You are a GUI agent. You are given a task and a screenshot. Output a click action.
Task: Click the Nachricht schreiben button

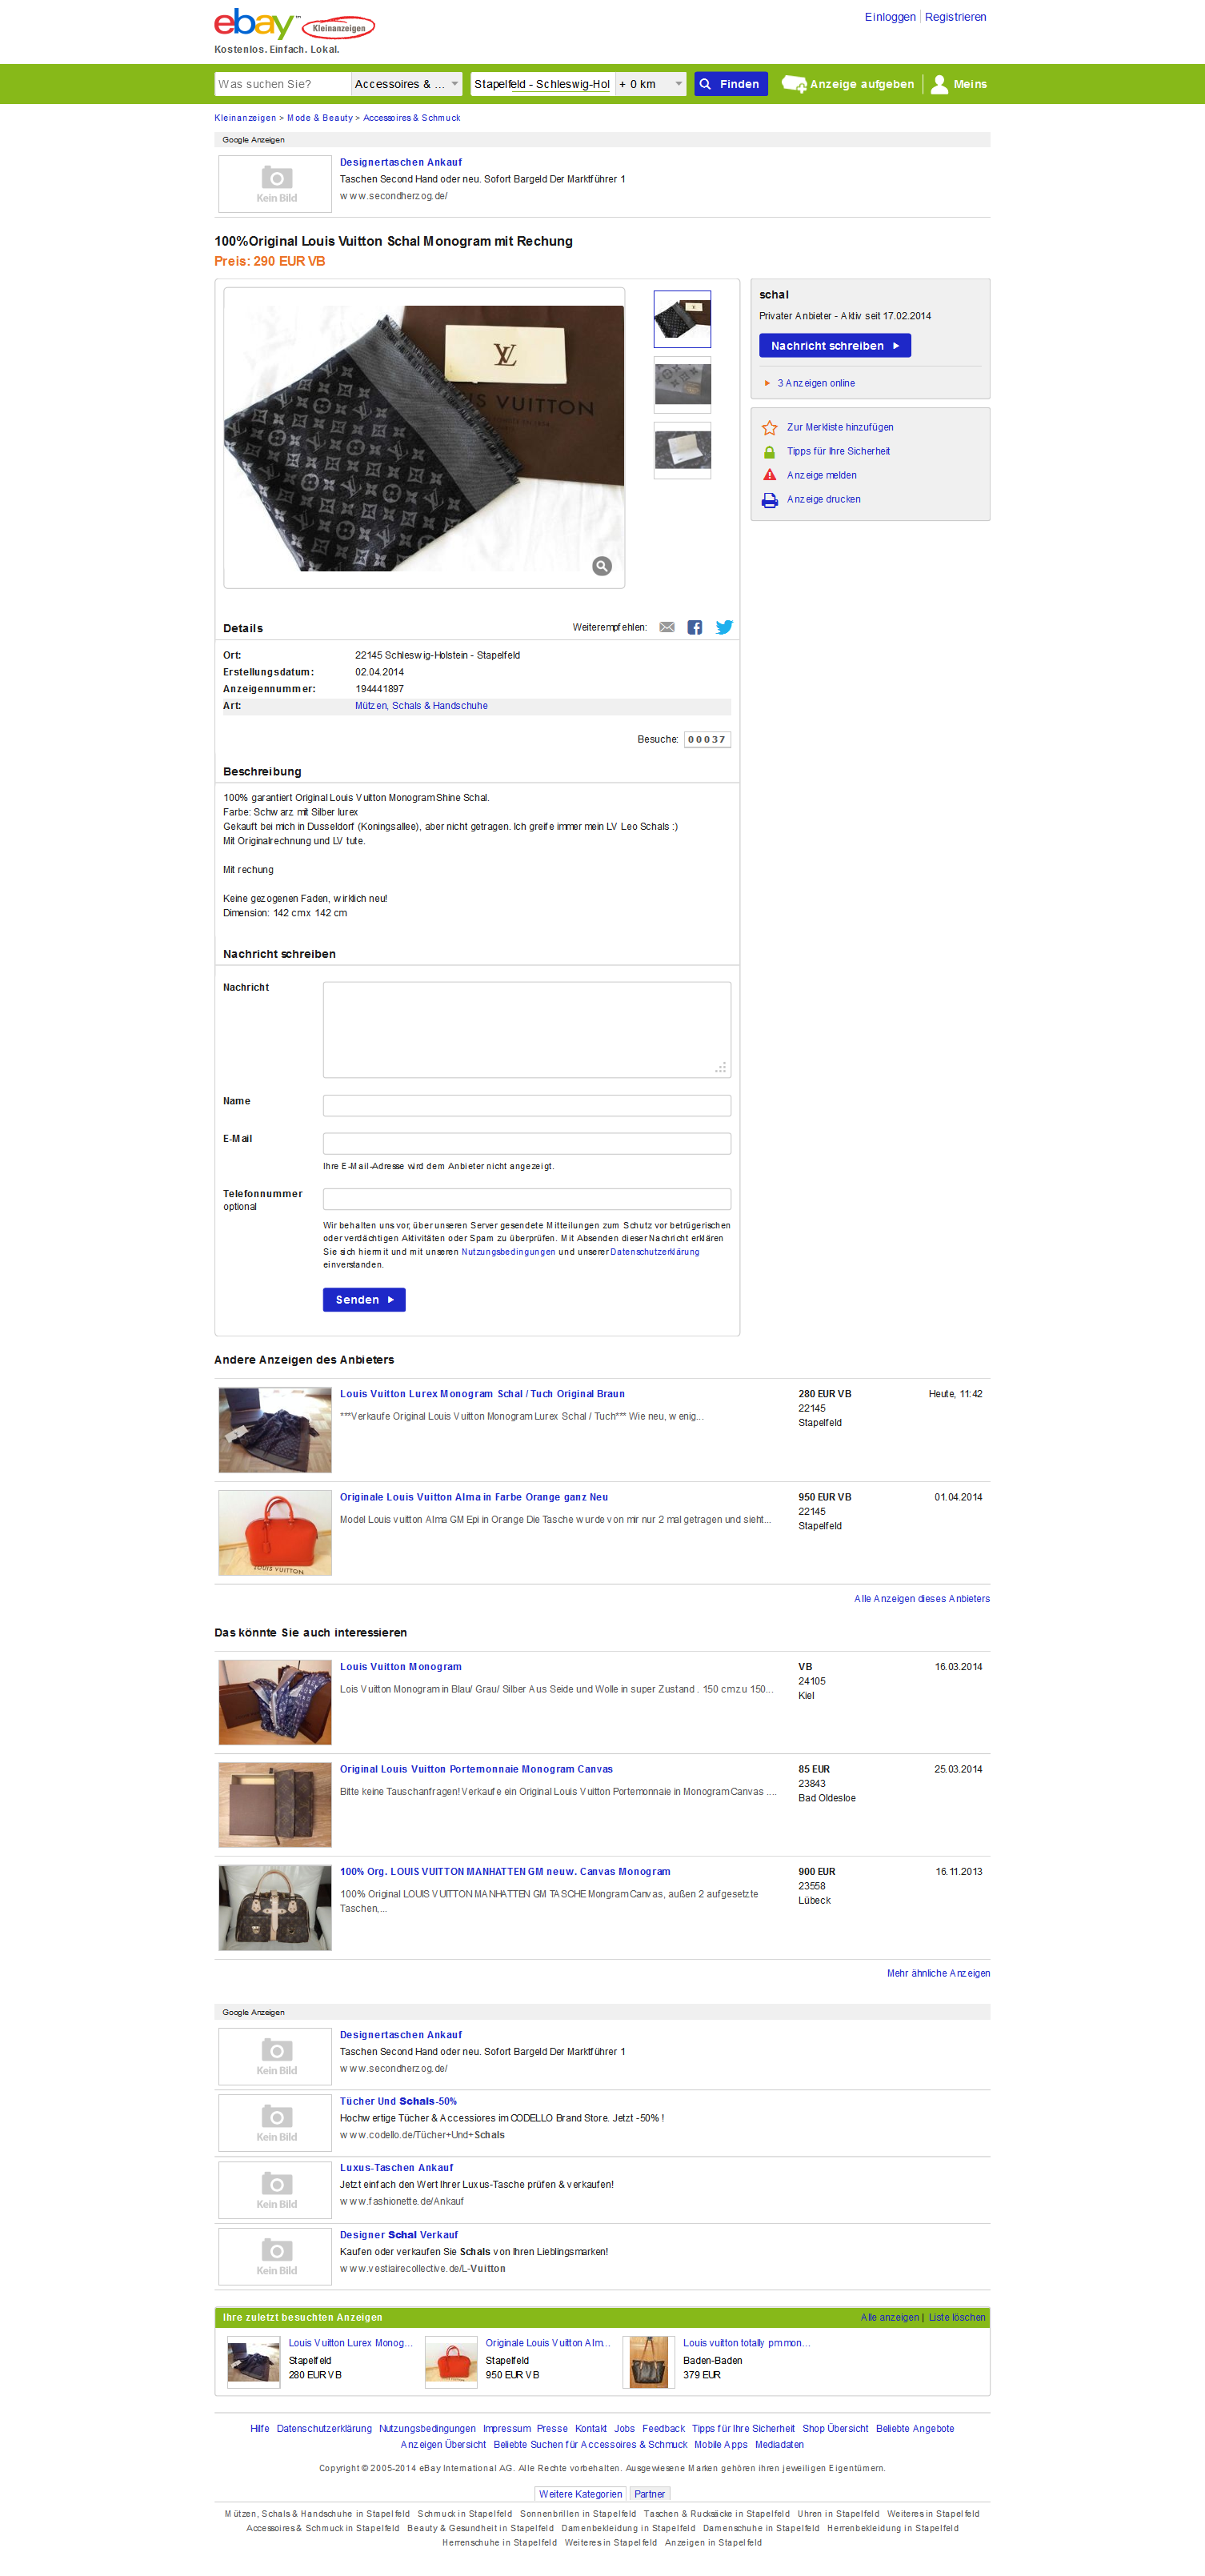[835, 346]
